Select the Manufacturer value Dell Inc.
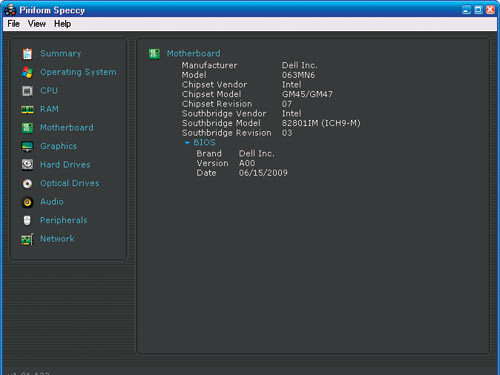Image resolution: width=500 pixels, height=375 pixels. click(300, 65)
